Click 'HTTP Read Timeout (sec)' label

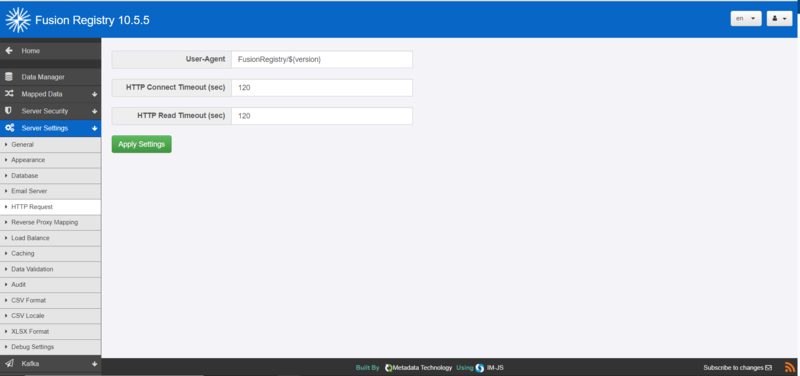181,116
